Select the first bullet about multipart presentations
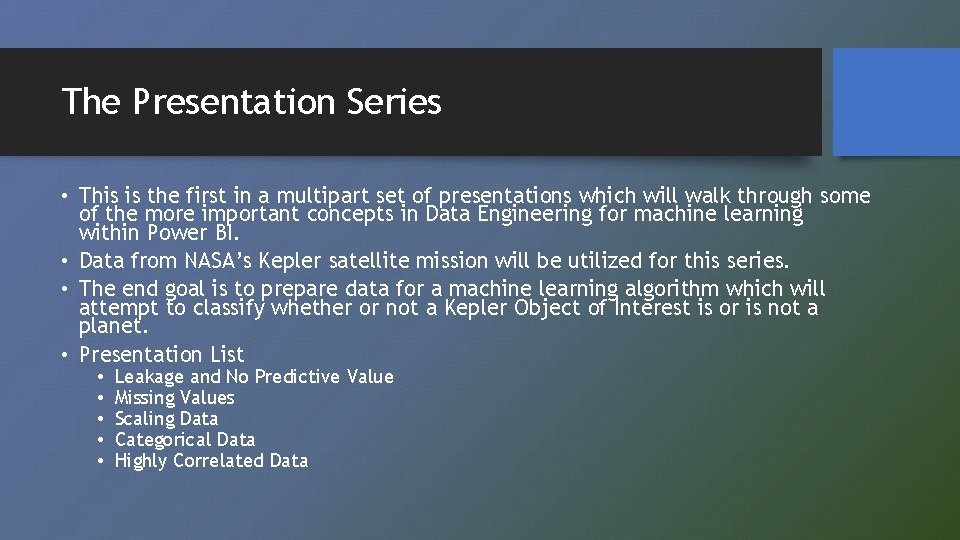 click(474, 196)
